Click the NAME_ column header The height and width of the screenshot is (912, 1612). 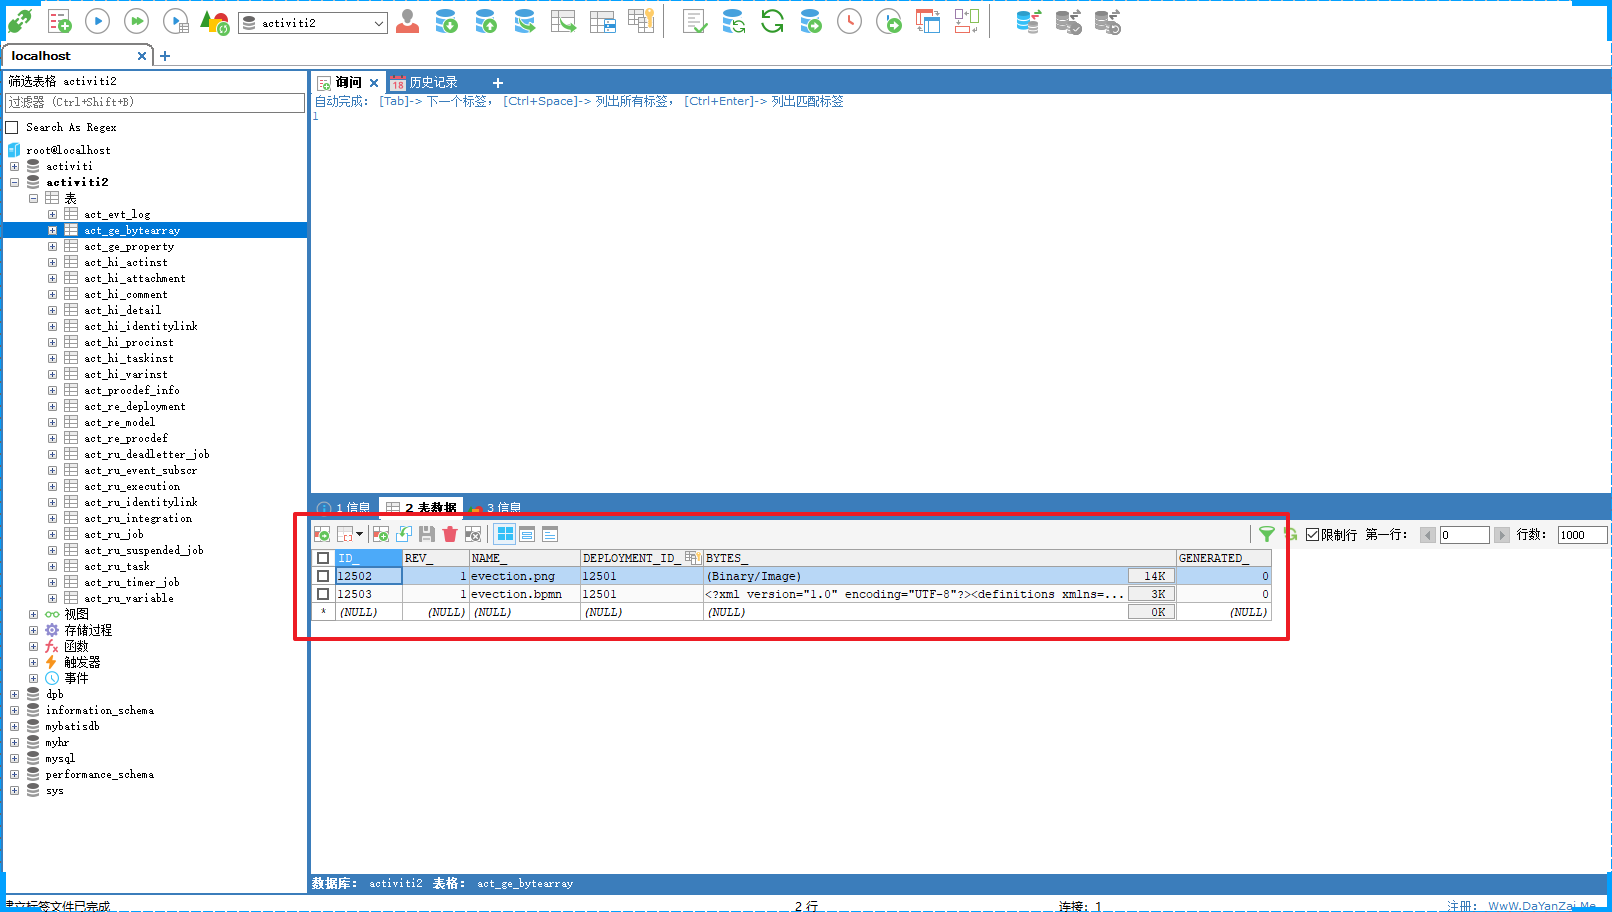pos(525,558)
